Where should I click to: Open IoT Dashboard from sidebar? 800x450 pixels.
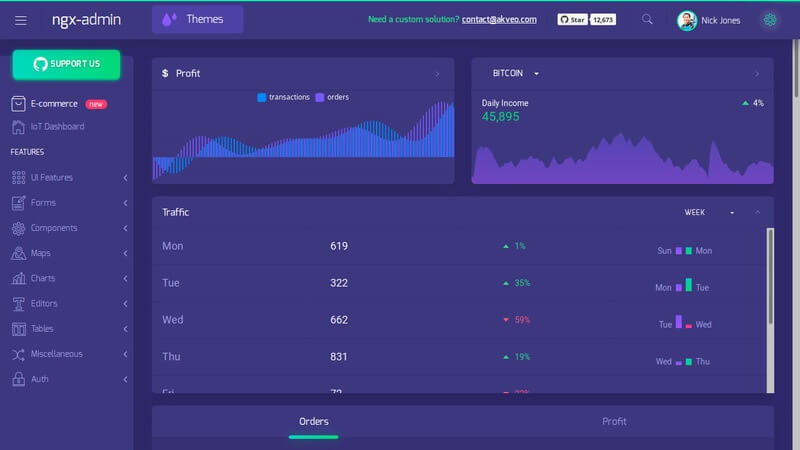click(x=57, y=127)
